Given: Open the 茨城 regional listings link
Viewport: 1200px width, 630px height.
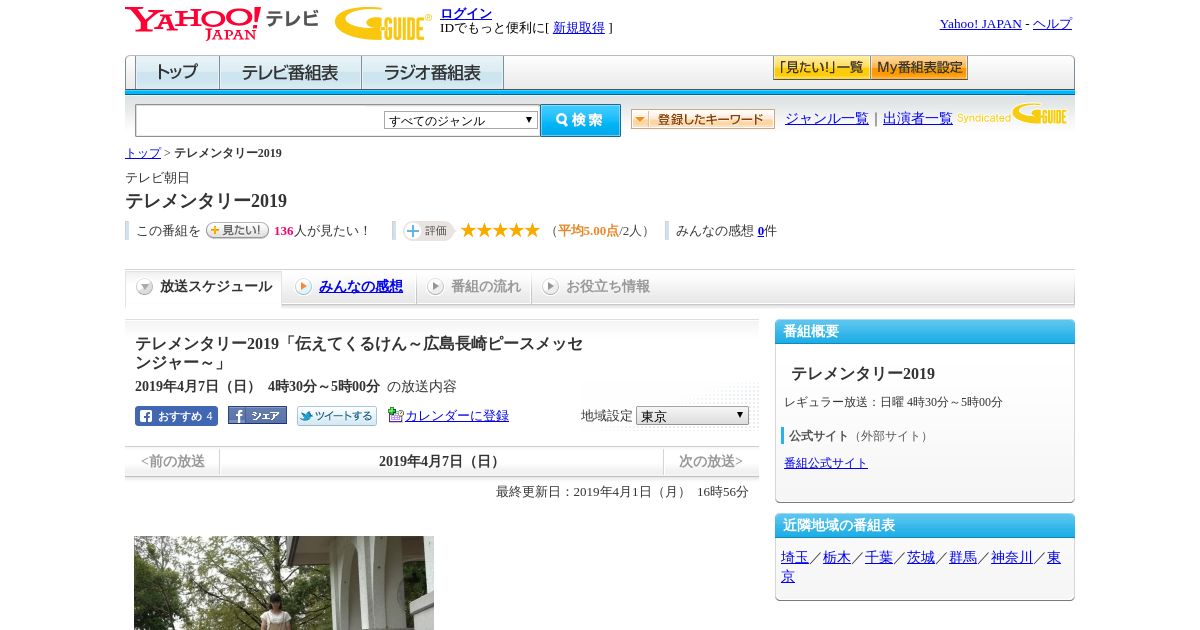Looking at the screenshot, I should [921, 557].
